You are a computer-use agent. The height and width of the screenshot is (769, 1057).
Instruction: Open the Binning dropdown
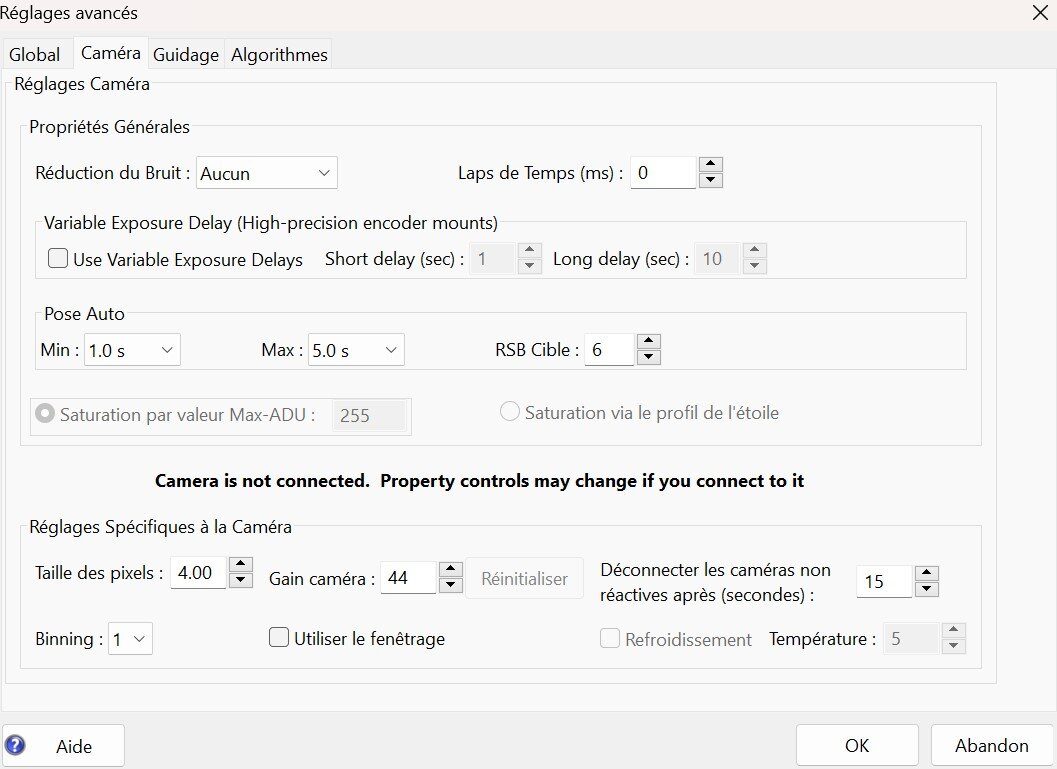point(131,639)
